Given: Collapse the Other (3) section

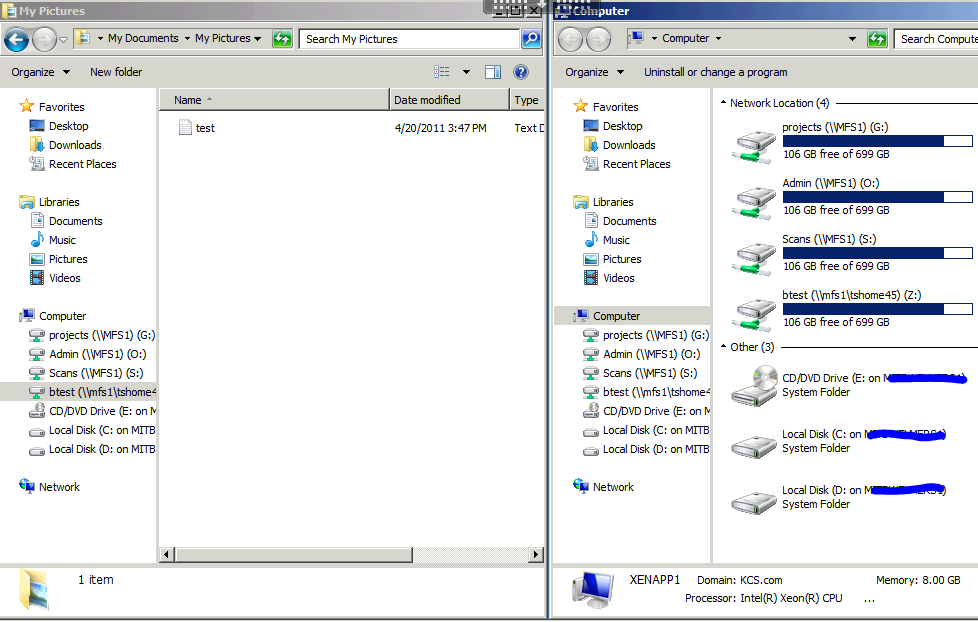Looking at the screenshot, I should tap(725, 347).
